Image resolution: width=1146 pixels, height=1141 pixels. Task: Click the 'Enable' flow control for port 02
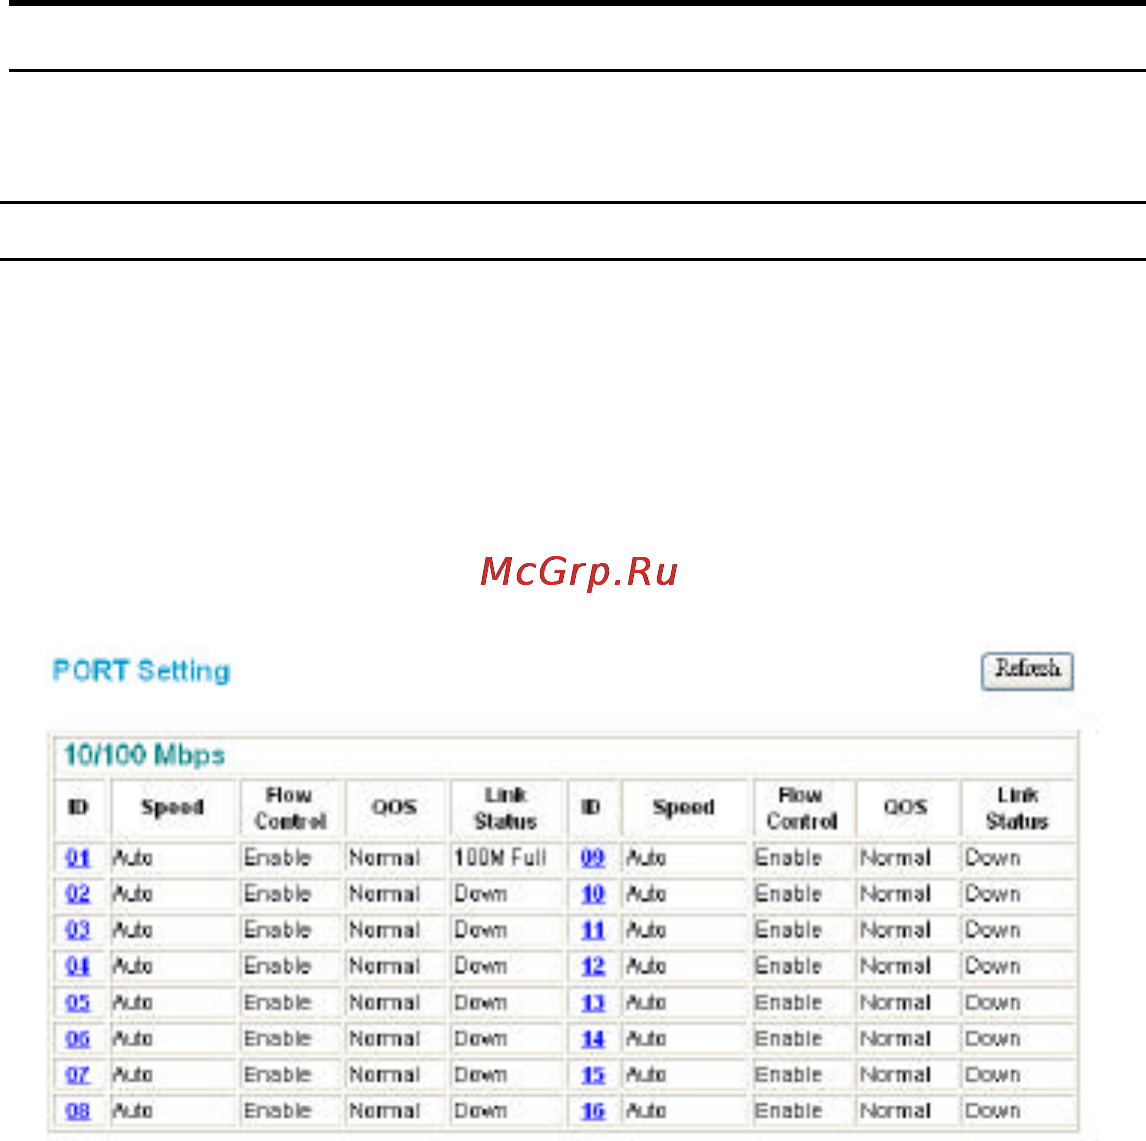point(278,893)
